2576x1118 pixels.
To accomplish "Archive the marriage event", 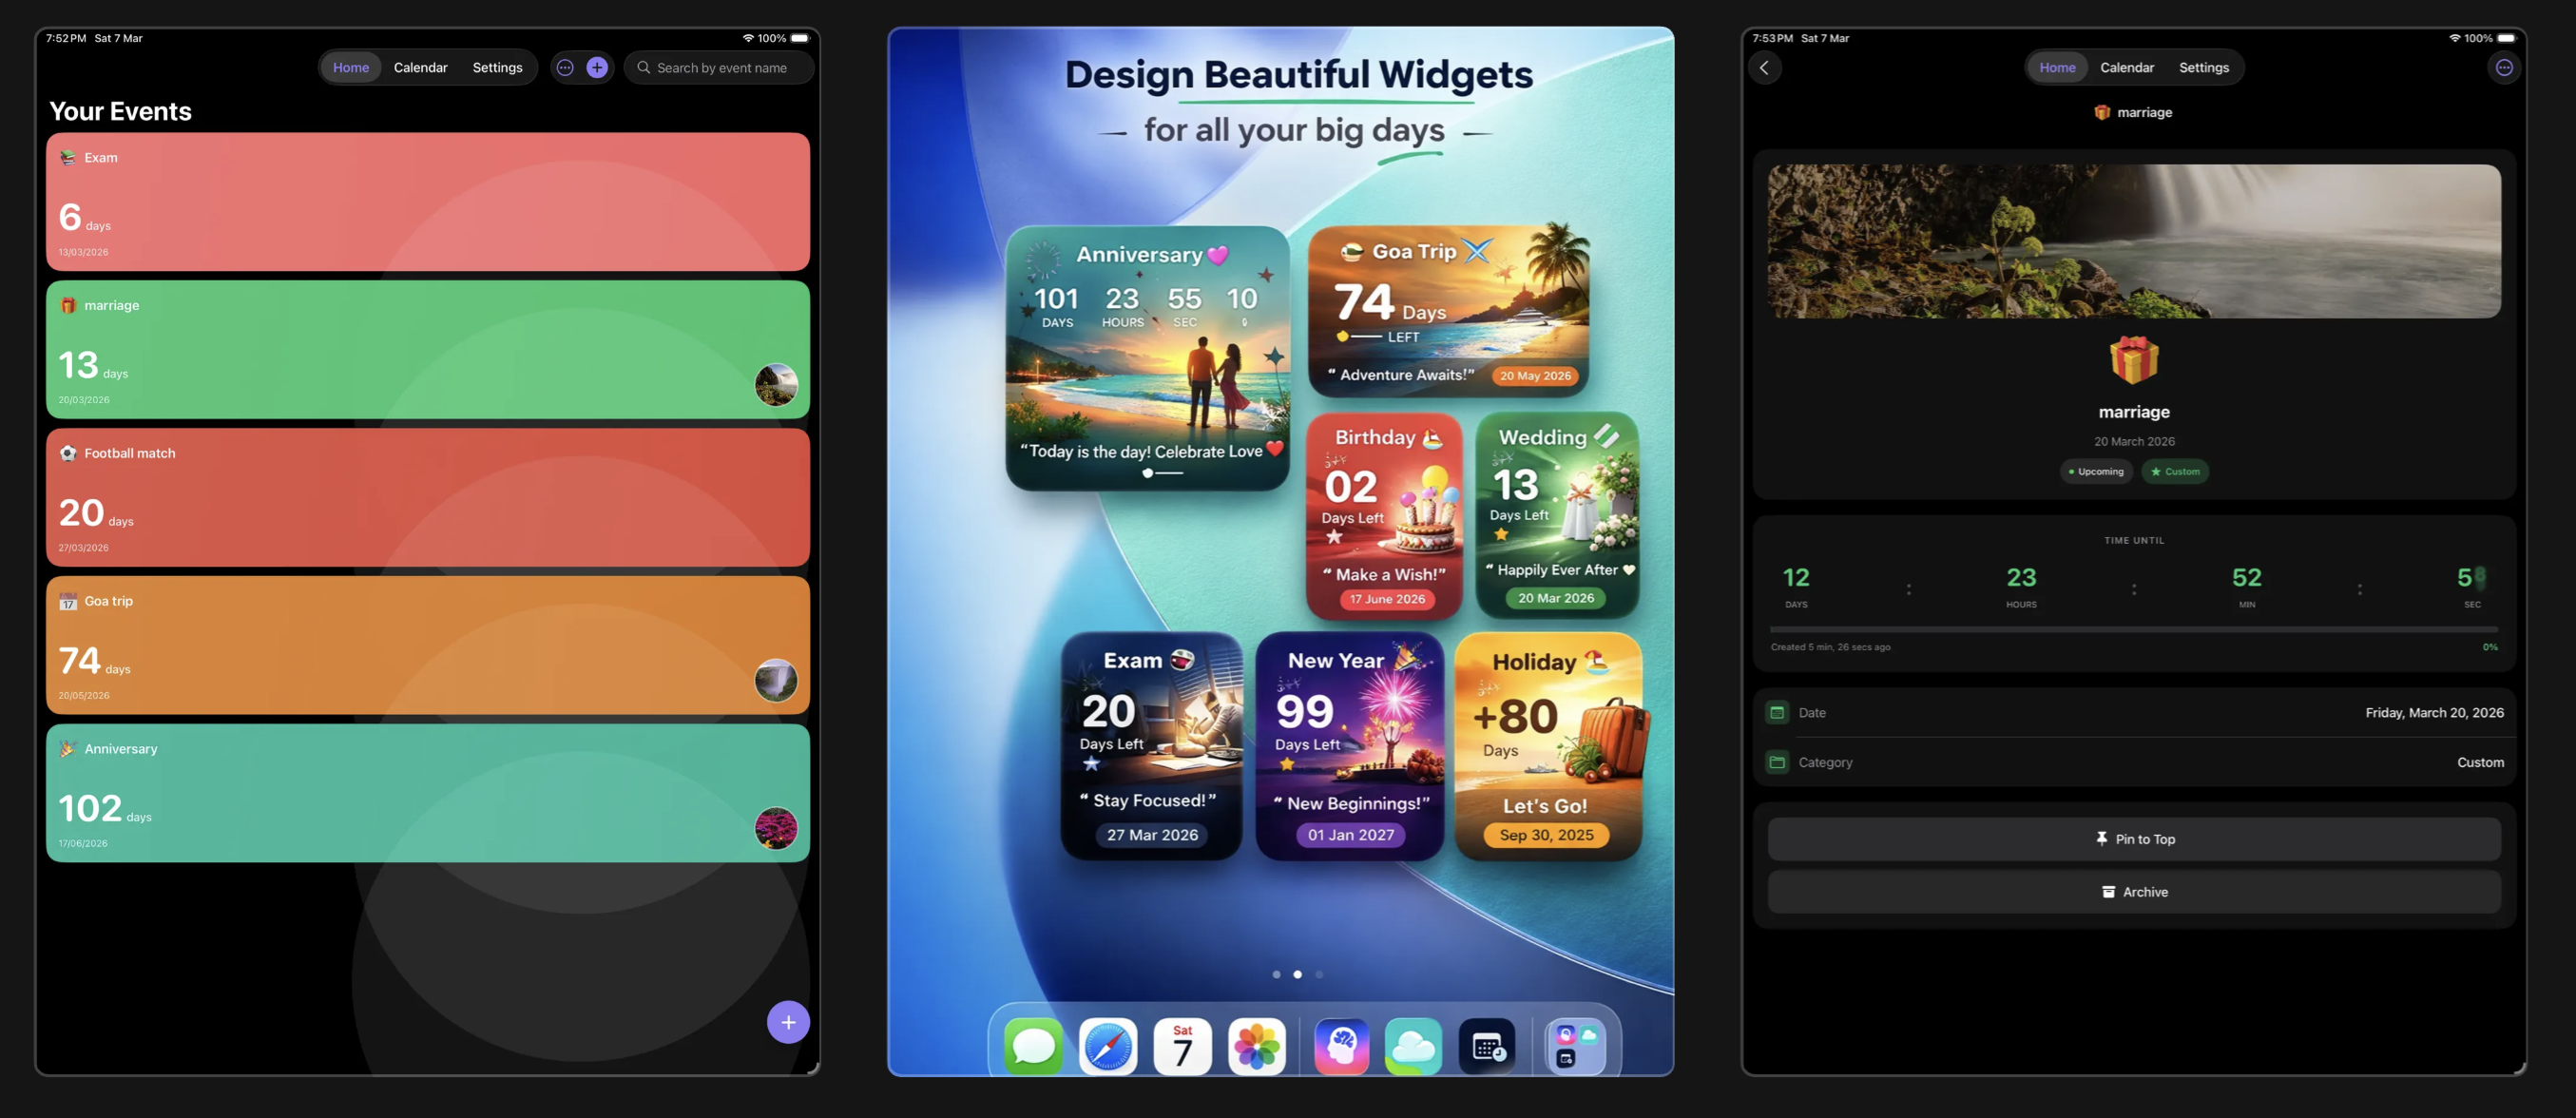I will point(2135,891).
